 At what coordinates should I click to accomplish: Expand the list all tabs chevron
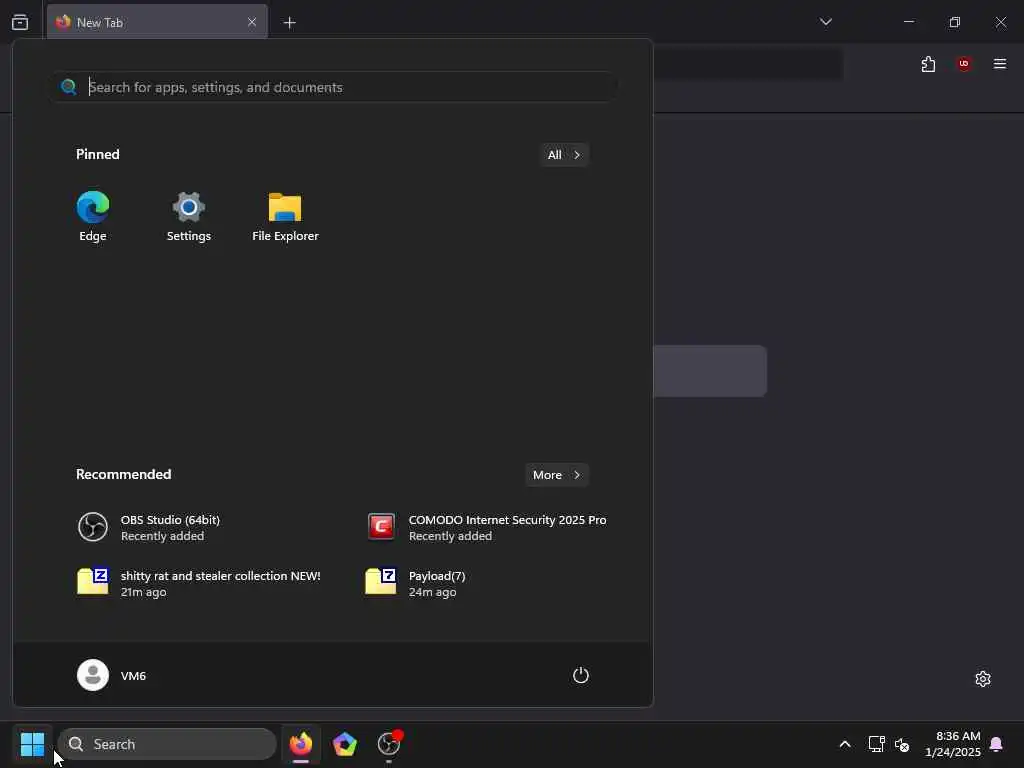click(826, 22)
